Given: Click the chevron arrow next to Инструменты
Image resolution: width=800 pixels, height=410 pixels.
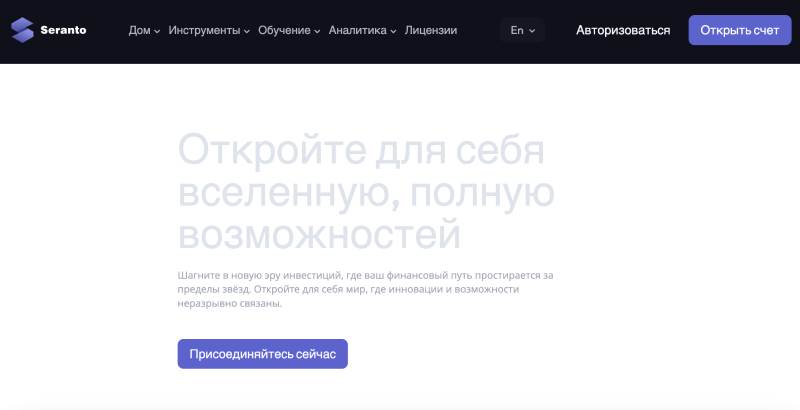Looking at the screenshot, I should 247,31.
